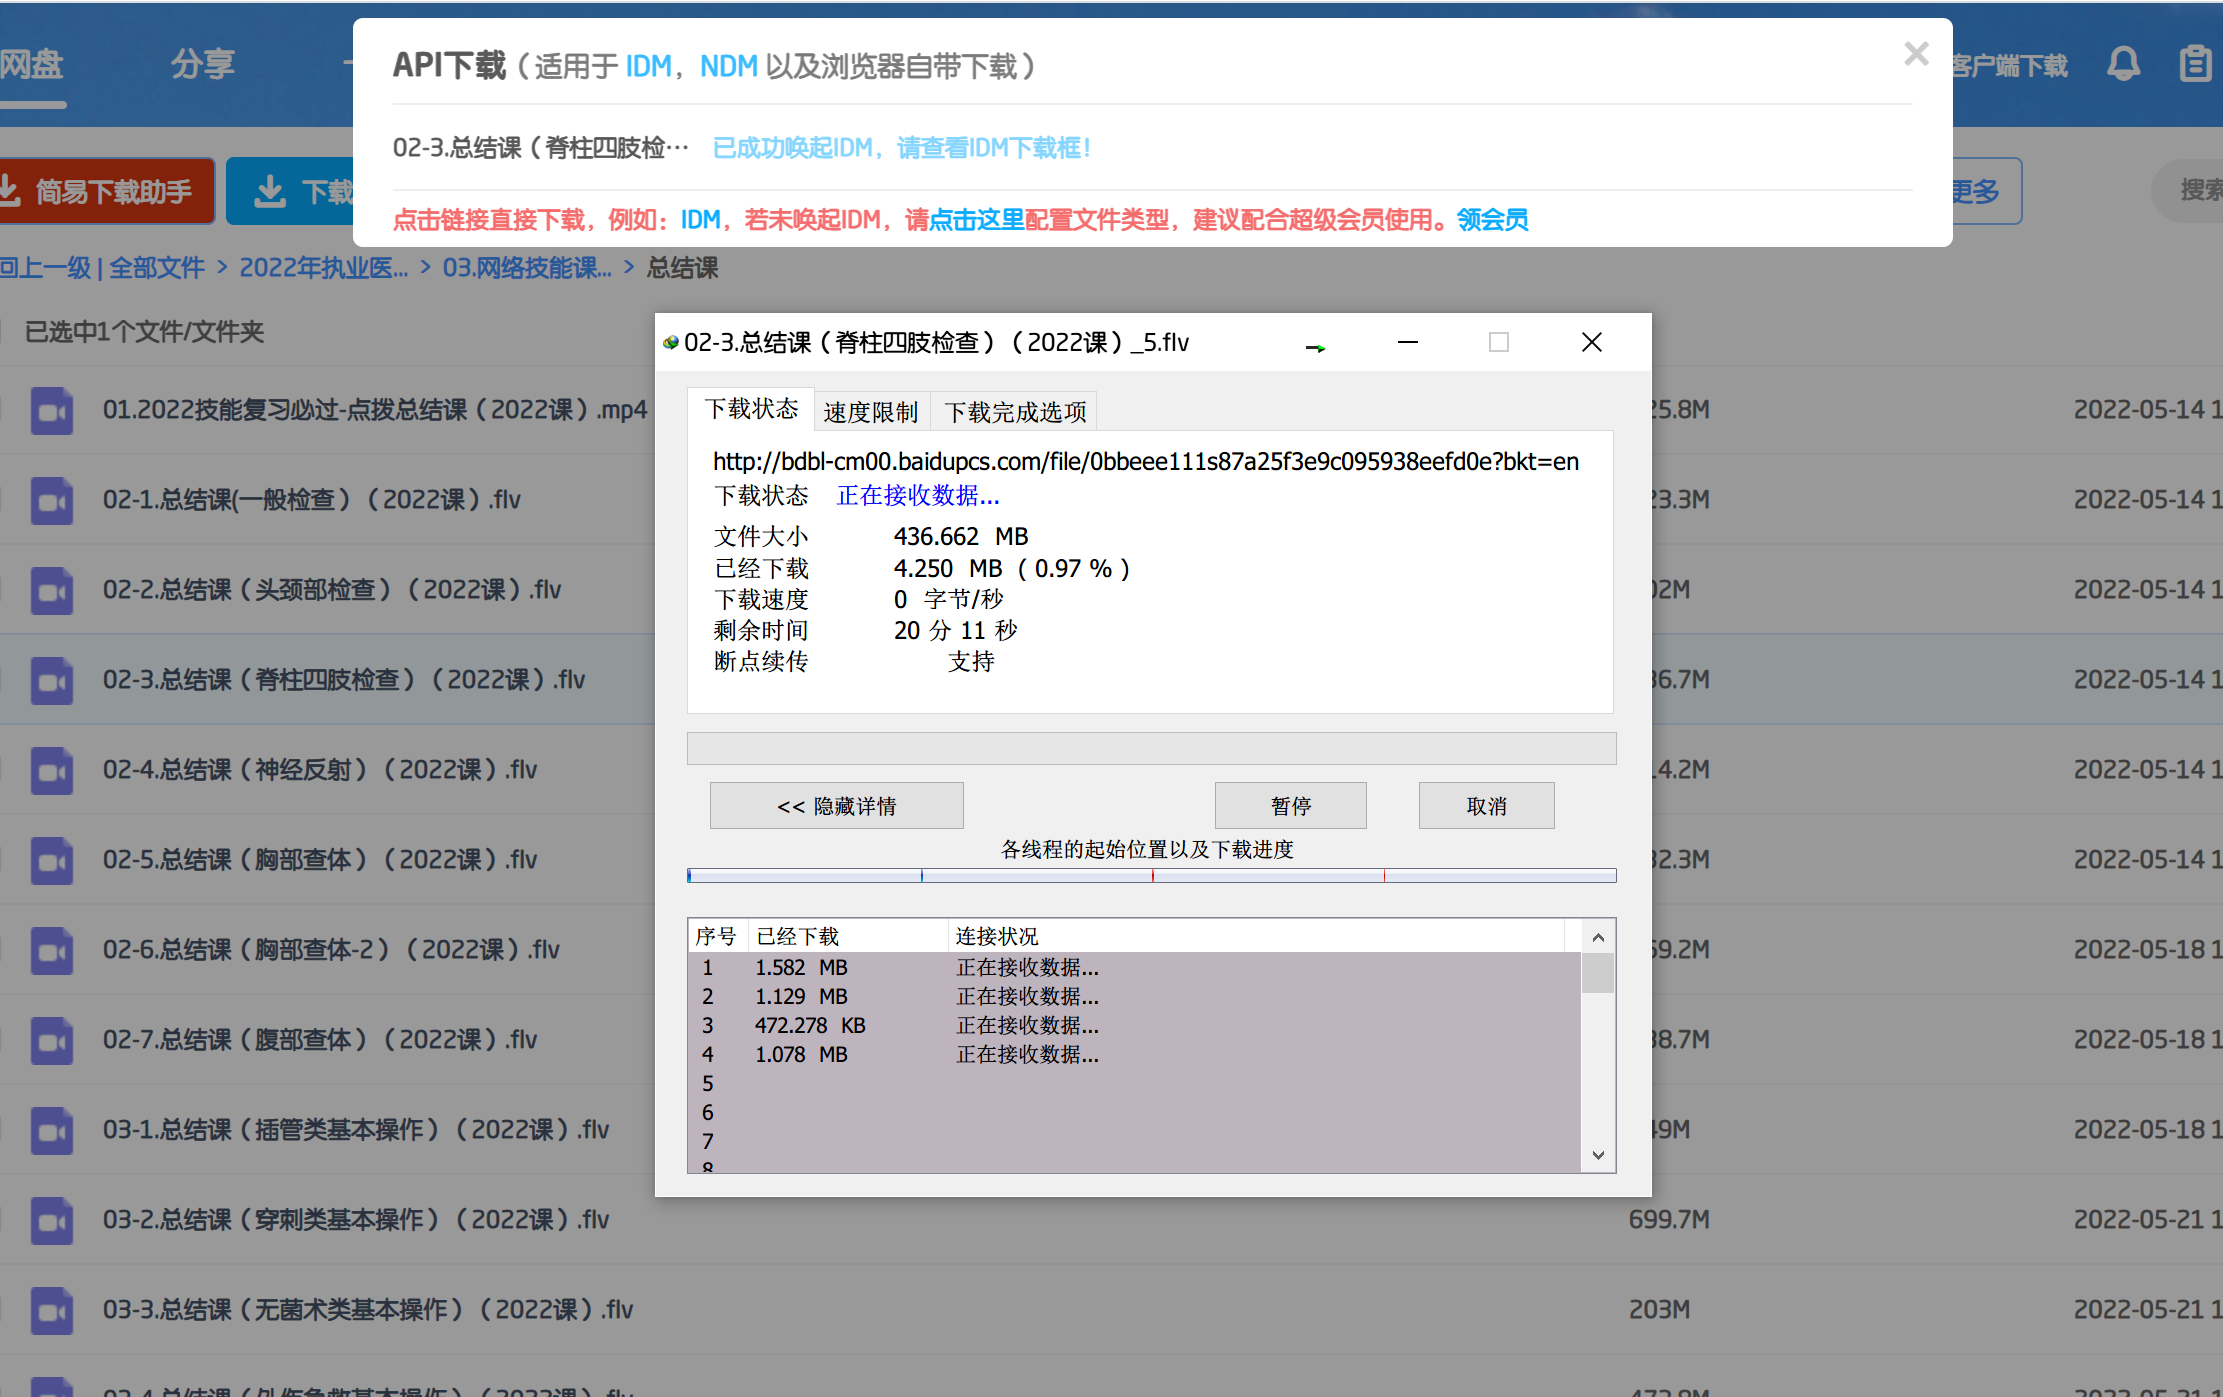The height and width of the screenshot is (1397, 2223).
Task: Click video icon of 01.2022技能复习必过 mp4
Action: coord(51,410)
